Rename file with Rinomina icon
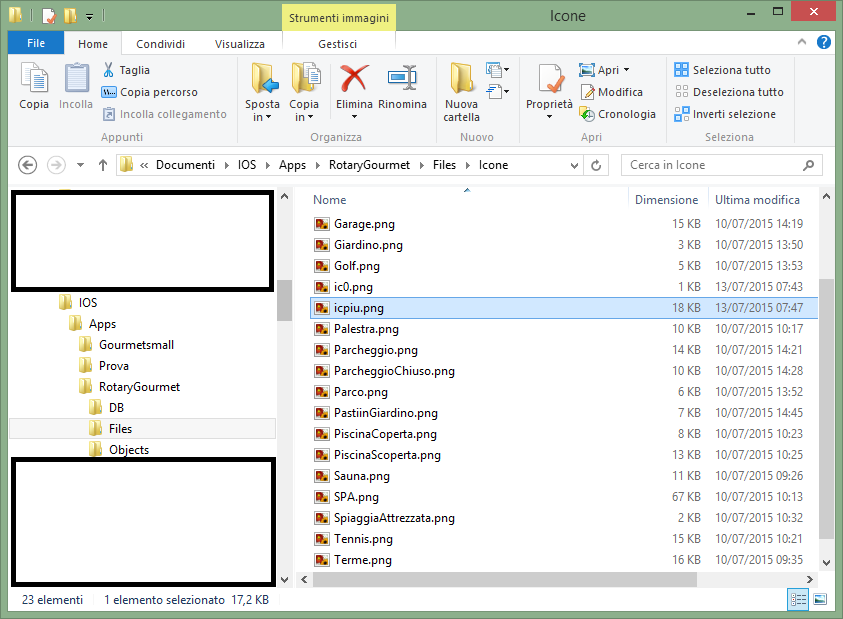The width and height of the screenshot is (843, 619). pyautogui.click(x=402, y=78)
